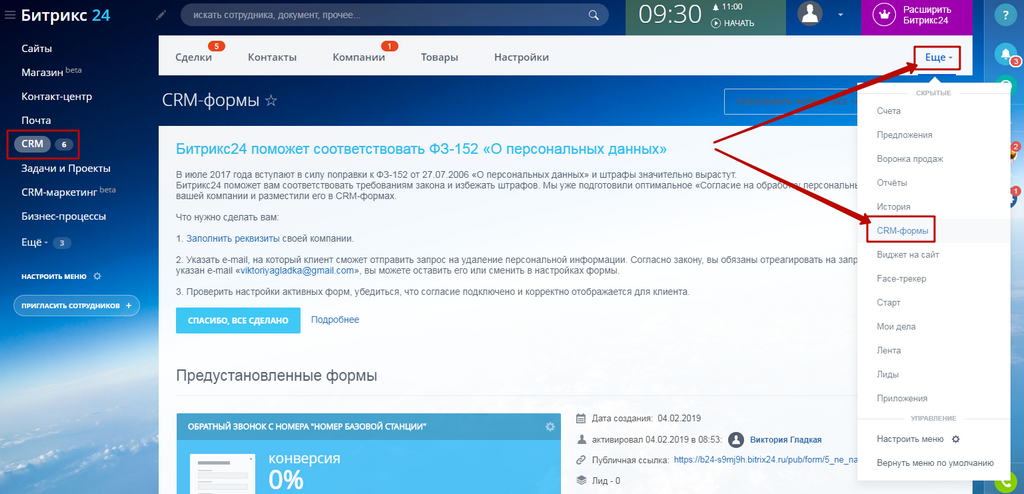Click the gear icon in dropdown Настроить меню
This screenshot has width=1024, height=494.
pos(956,439)
